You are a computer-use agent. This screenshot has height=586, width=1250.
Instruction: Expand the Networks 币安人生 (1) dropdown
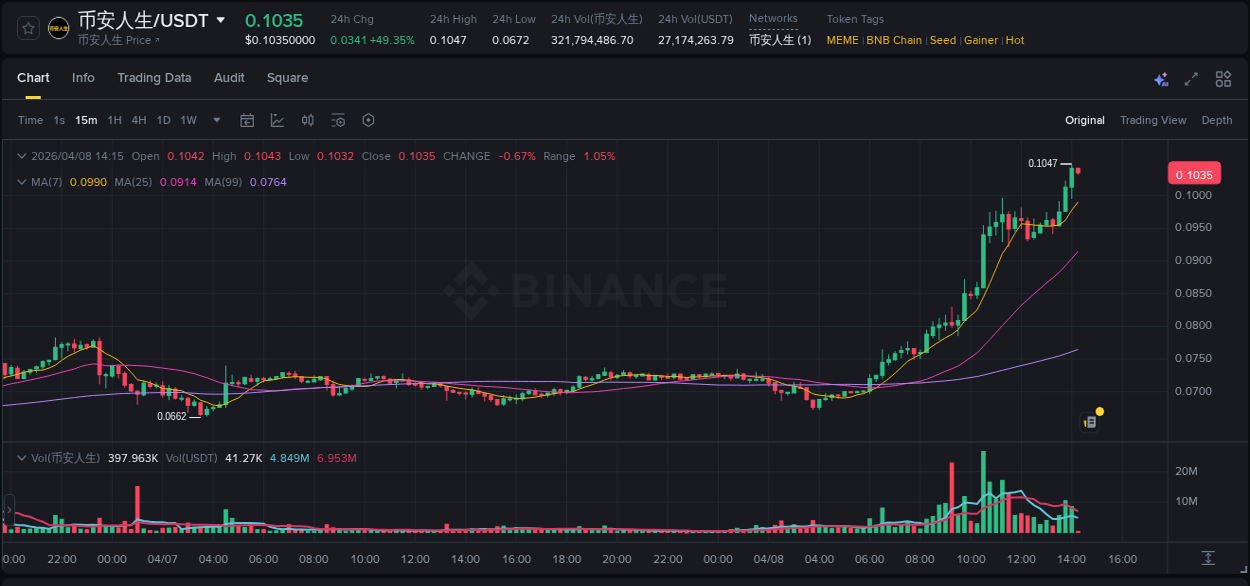pyautogui.click(x=782, y=40)
